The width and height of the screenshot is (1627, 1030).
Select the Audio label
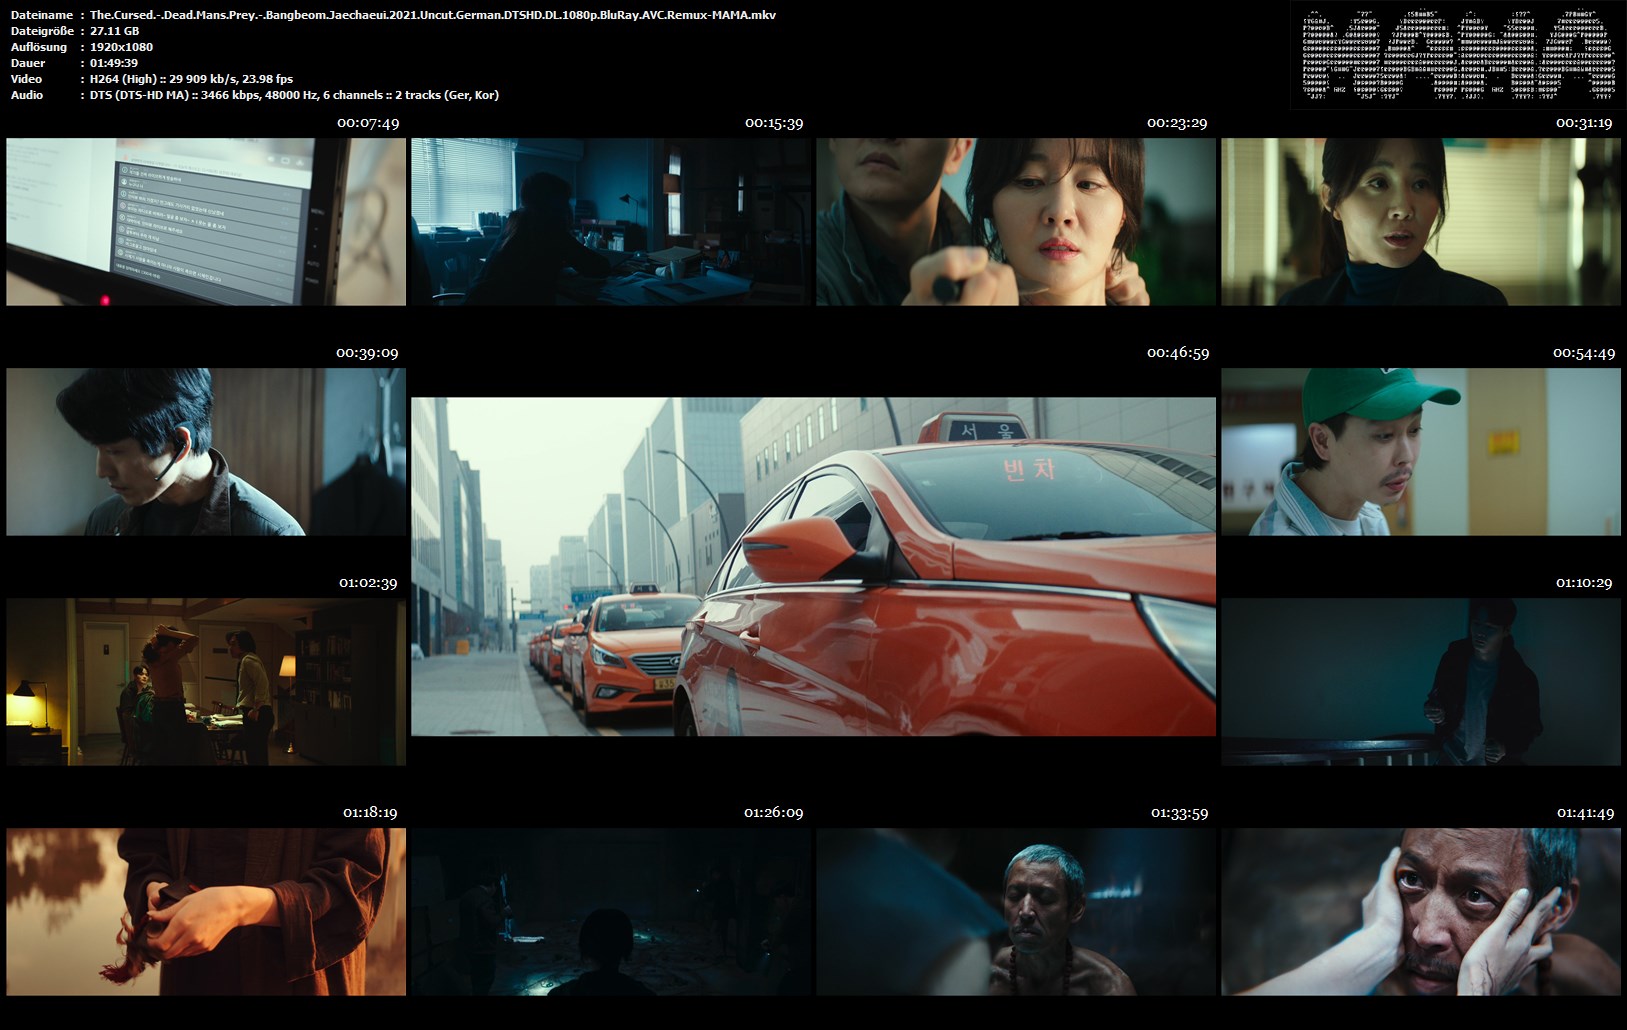click(x=27, y=95)
